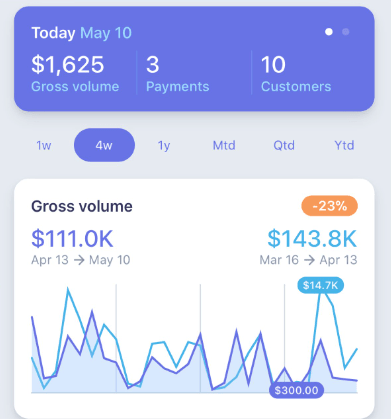391x419 pixels.
Task: Select the 4w time range tab
Action: pos(104,145)
